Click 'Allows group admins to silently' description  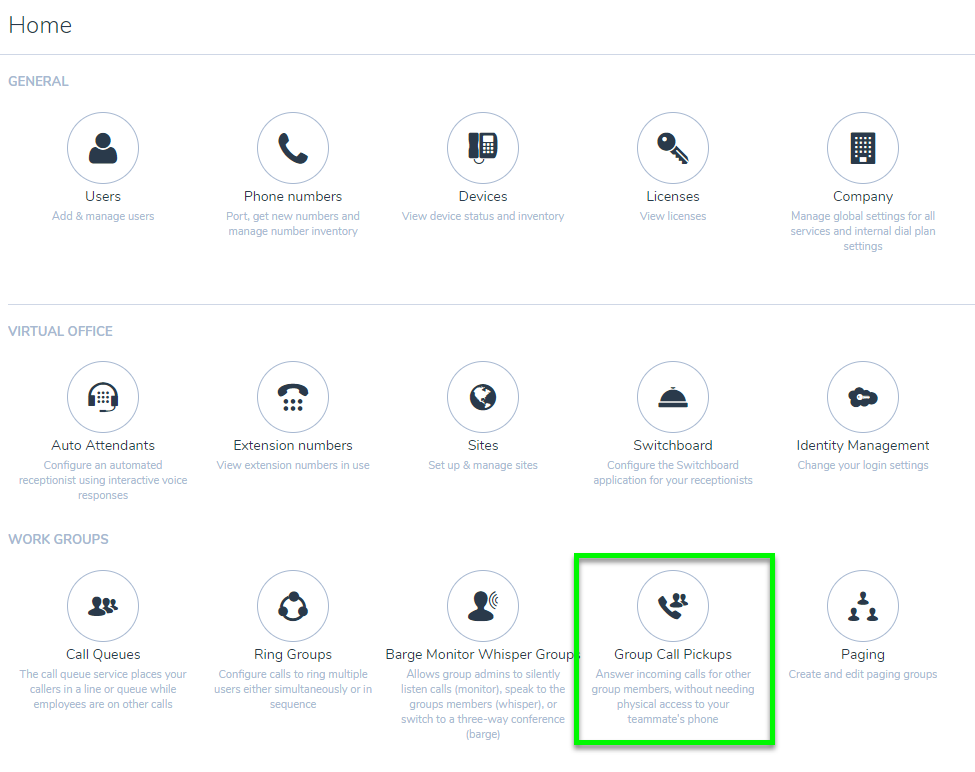(x=483, y=704)
